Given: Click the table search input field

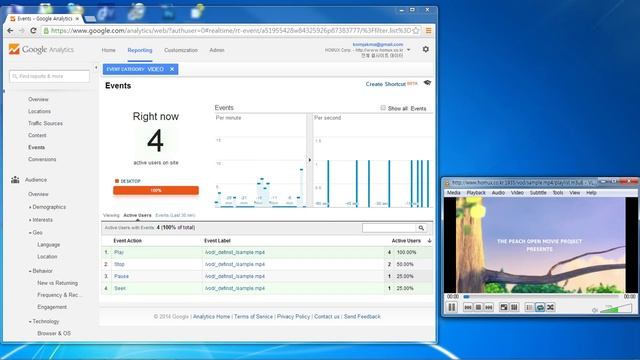Looking at the screenshot, I should [x=389, y=228].
